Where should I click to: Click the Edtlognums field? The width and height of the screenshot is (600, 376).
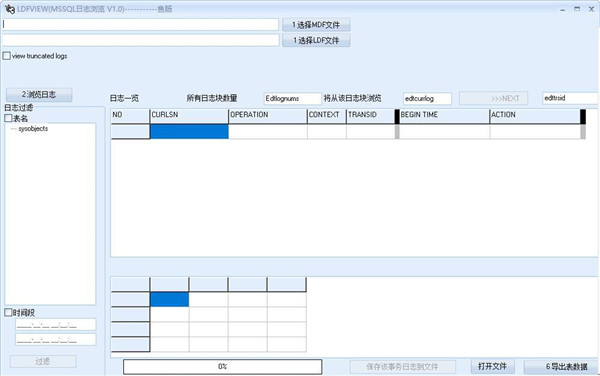[x=293, y=98]
